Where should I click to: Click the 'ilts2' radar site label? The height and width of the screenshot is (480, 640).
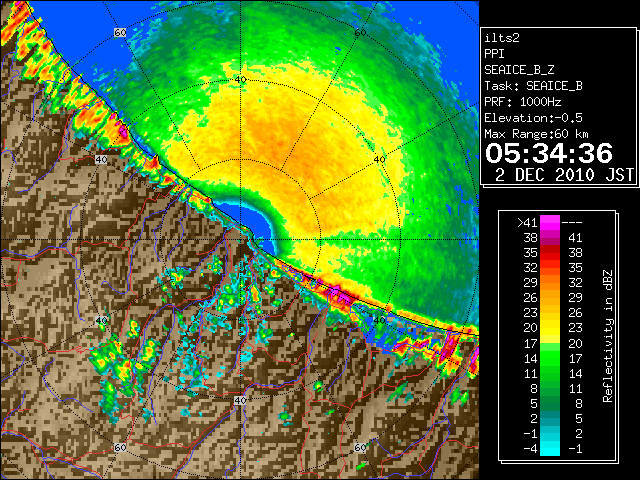coord(502,38)
